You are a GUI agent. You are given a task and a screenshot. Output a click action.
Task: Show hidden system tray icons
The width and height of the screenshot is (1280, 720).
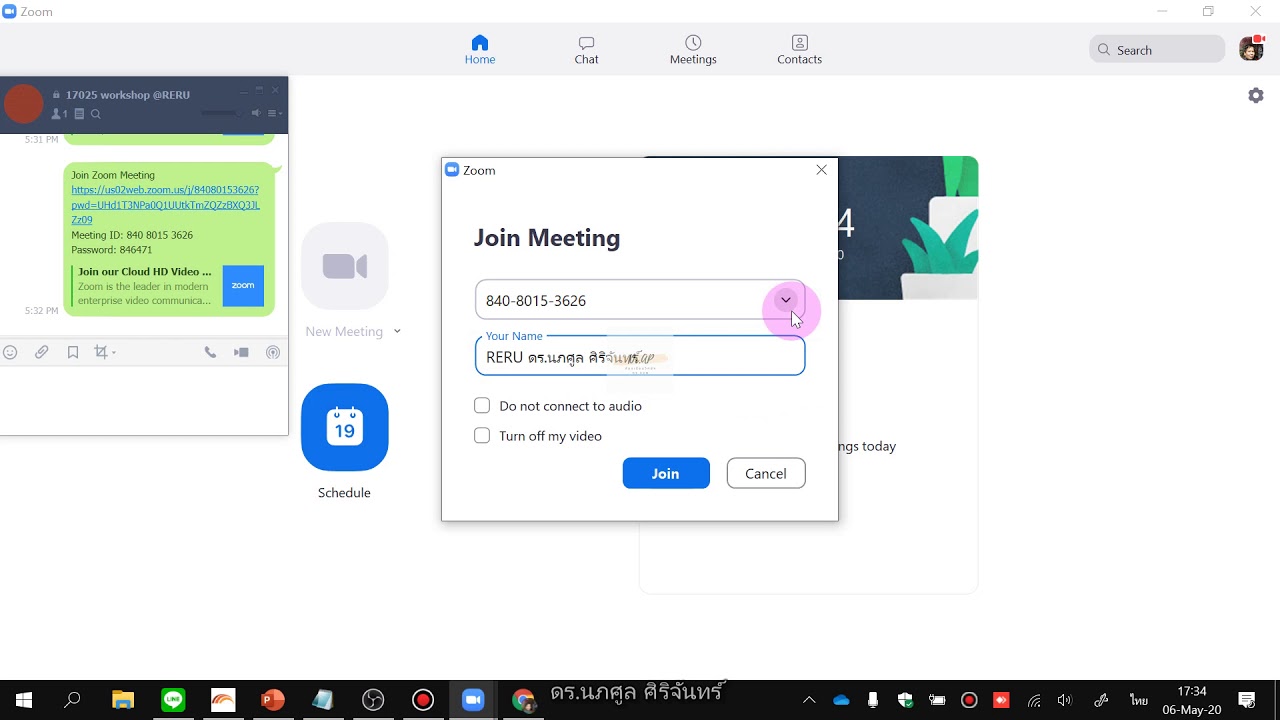(x=809, y=700)
